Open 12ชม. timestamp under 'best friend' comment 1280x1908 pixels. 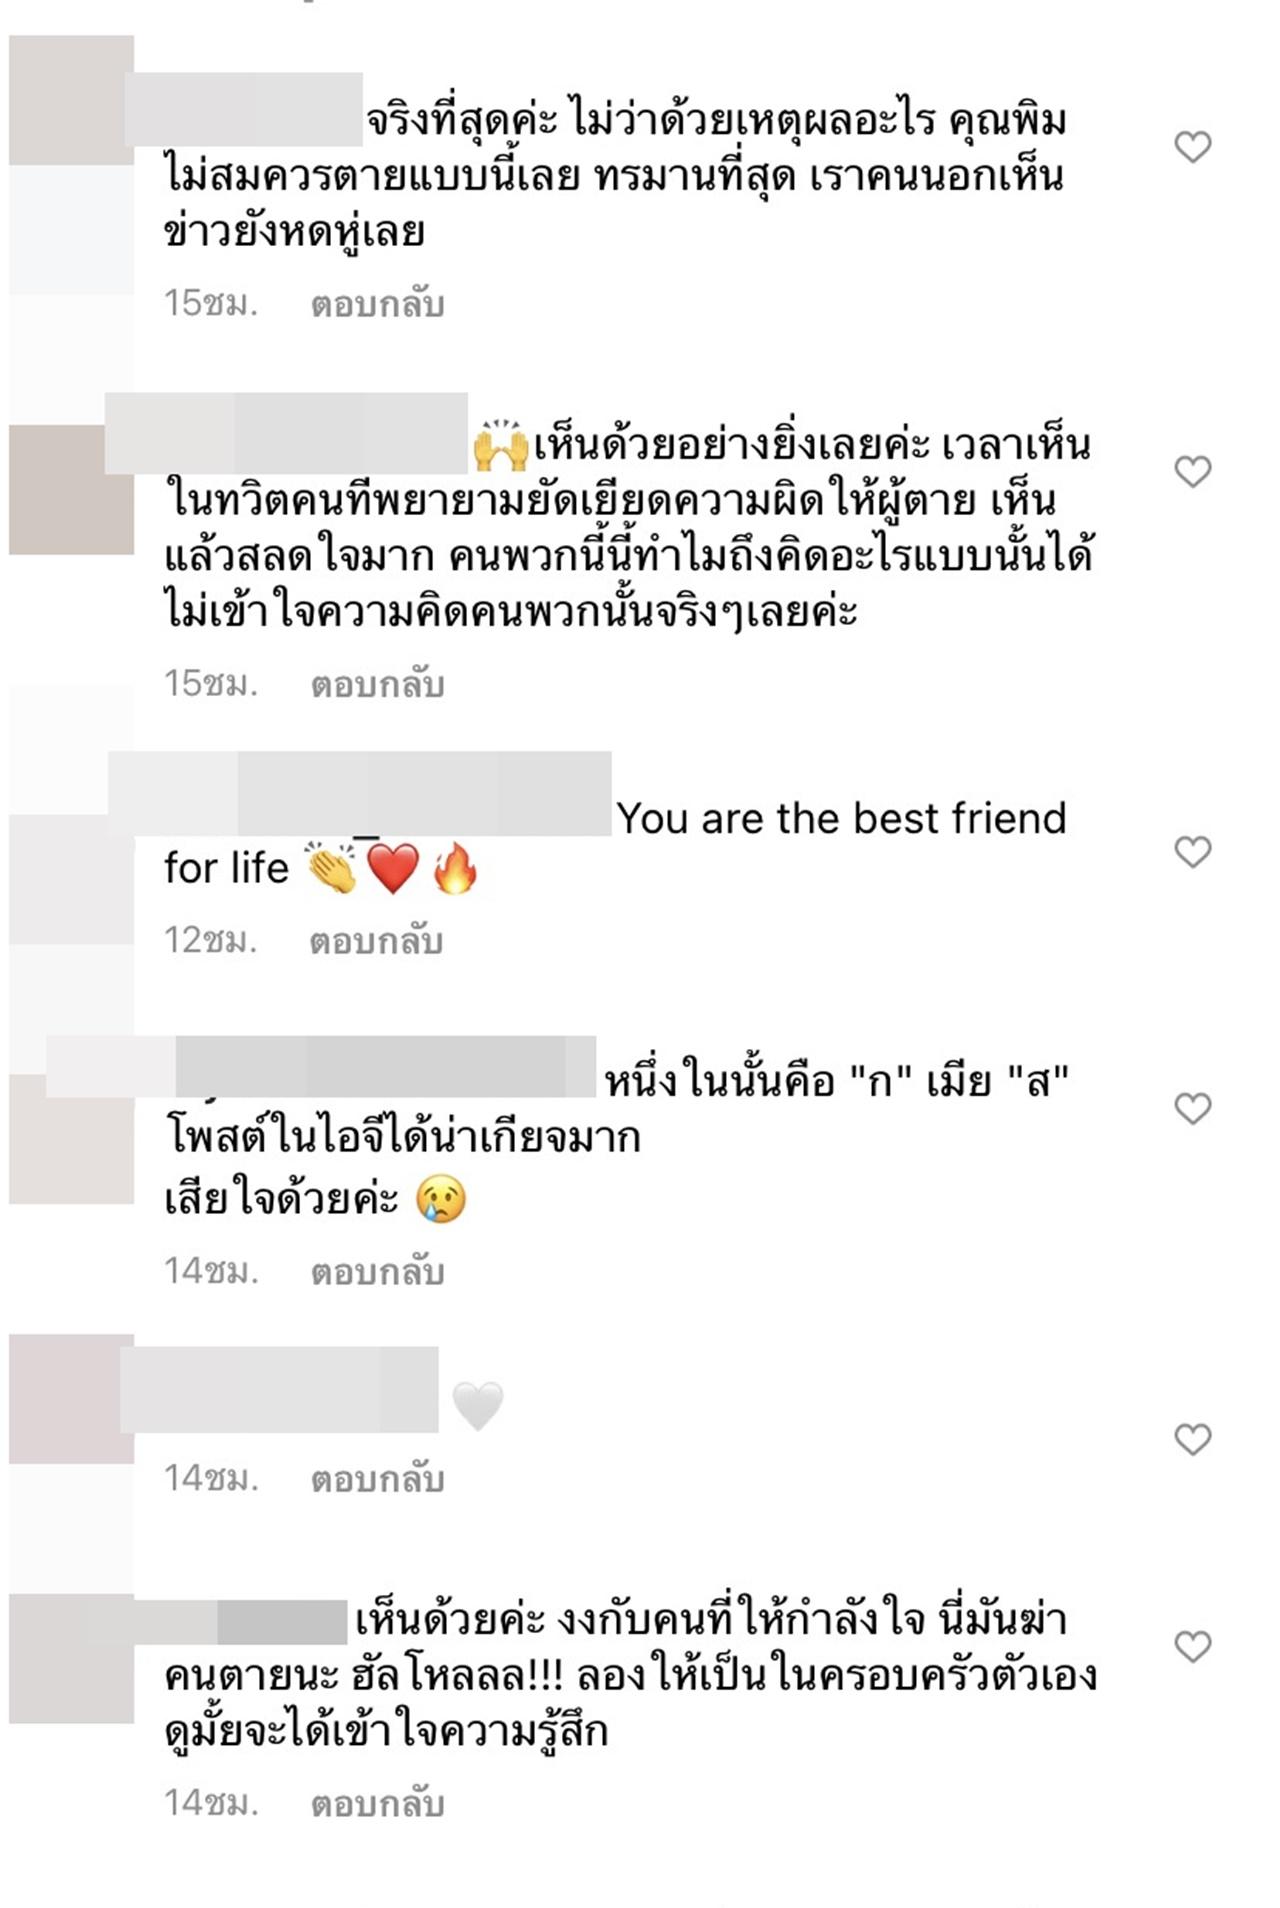pyautogui.click(x=211, y=941)
